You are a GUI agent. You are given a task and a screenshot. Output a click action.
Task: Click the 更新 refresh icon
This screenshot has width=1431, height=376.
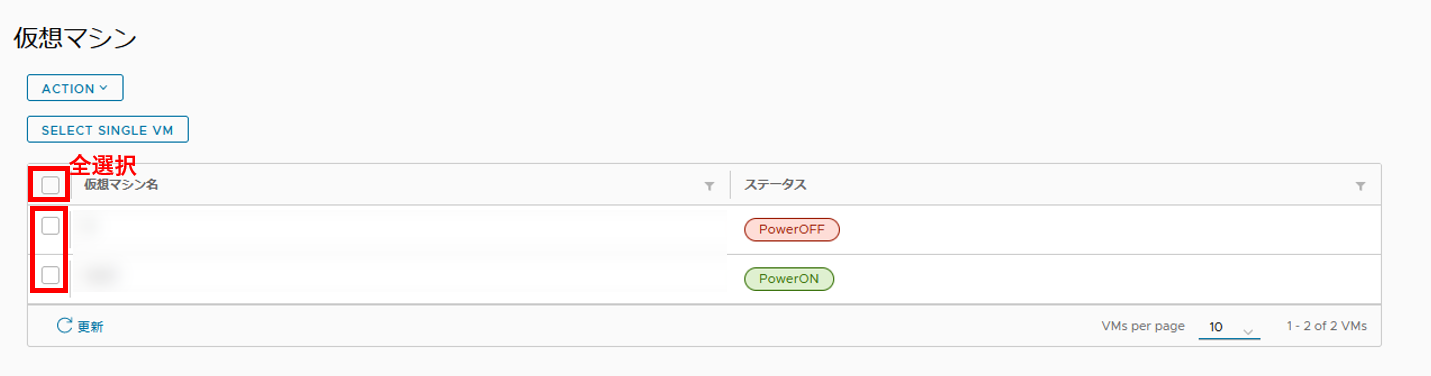pos(65,326)
